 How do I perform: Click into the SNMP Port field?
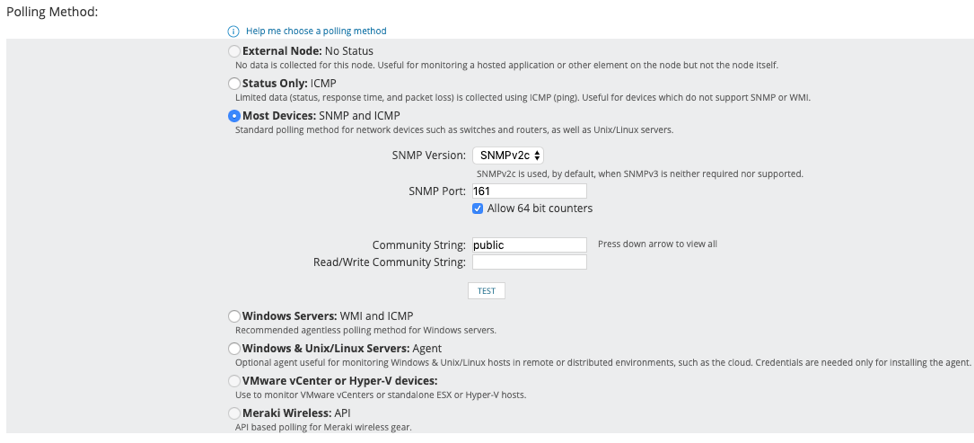(529, 191)
